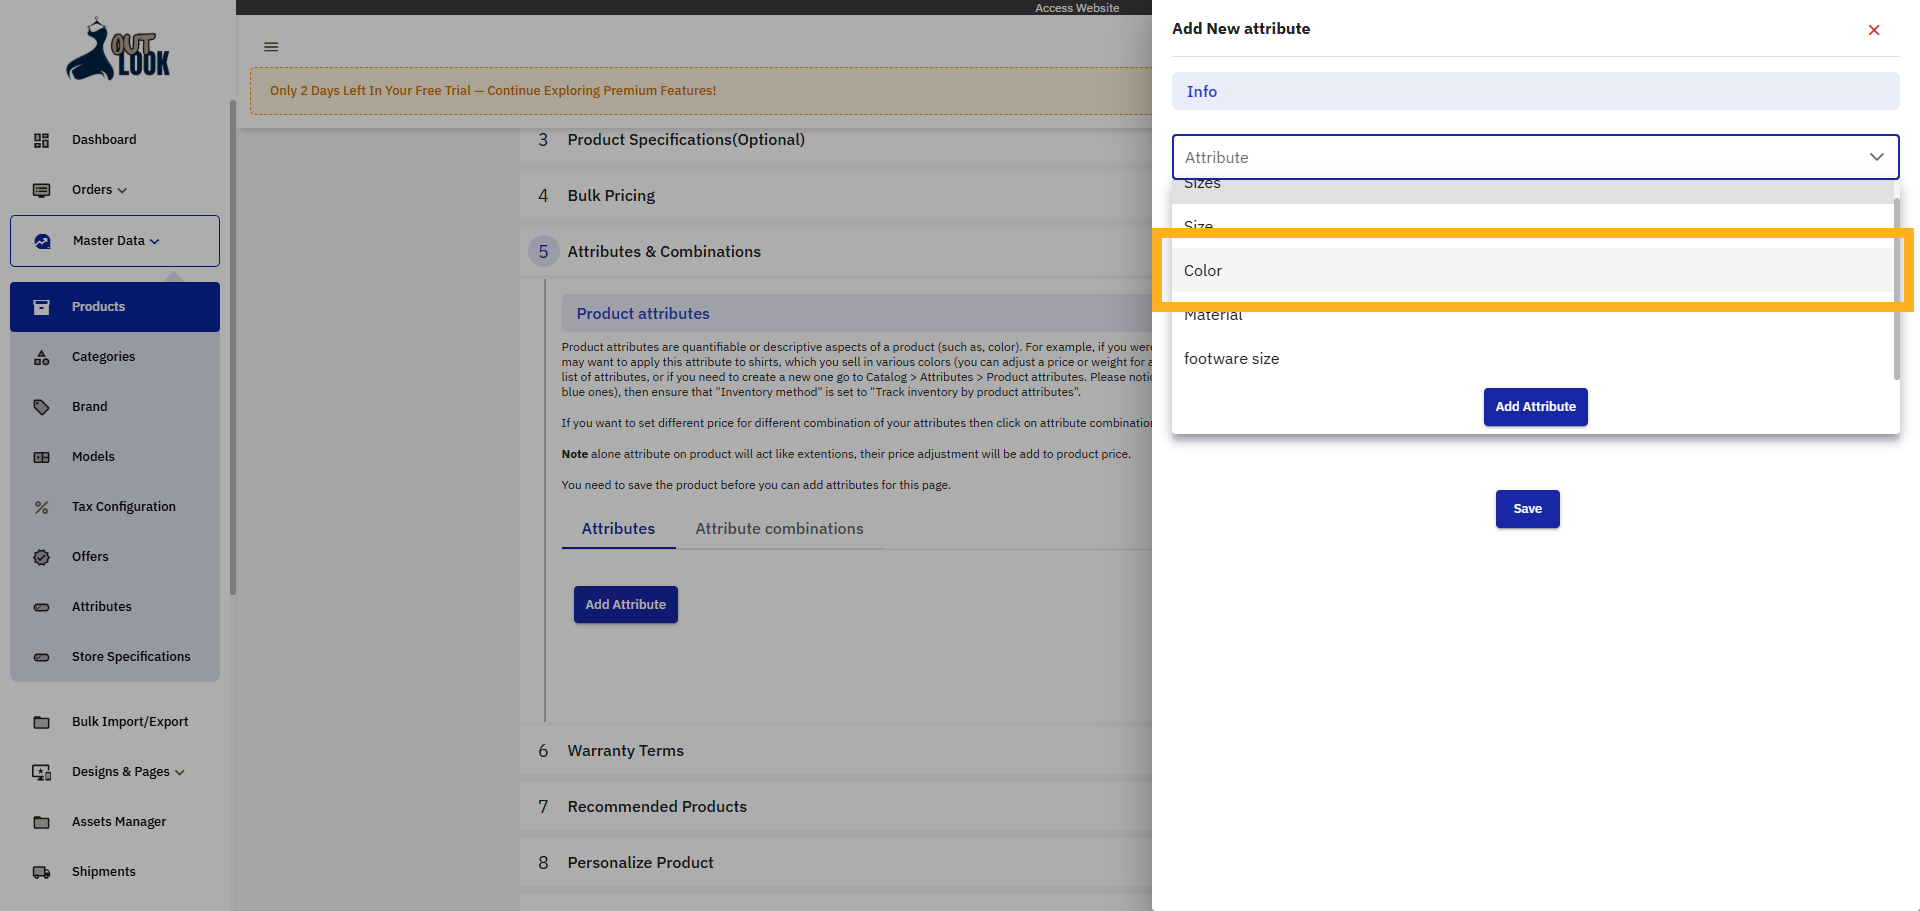Image resolution: width=1920 pixels, height=911 pixels.
Task: Select Color from the attribute list
Action: tap(1203, 271)
